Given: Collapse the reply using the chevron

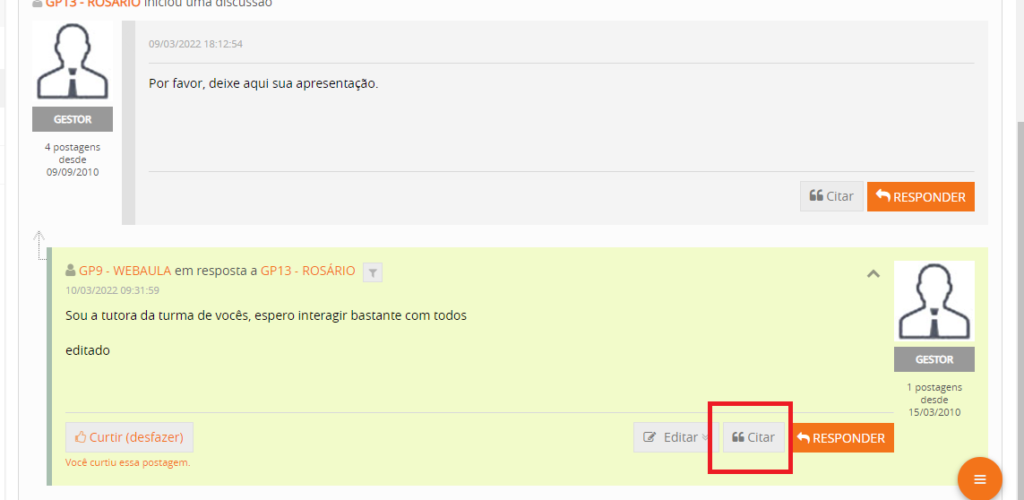Looking at the screenshot, I should (873, 273).
